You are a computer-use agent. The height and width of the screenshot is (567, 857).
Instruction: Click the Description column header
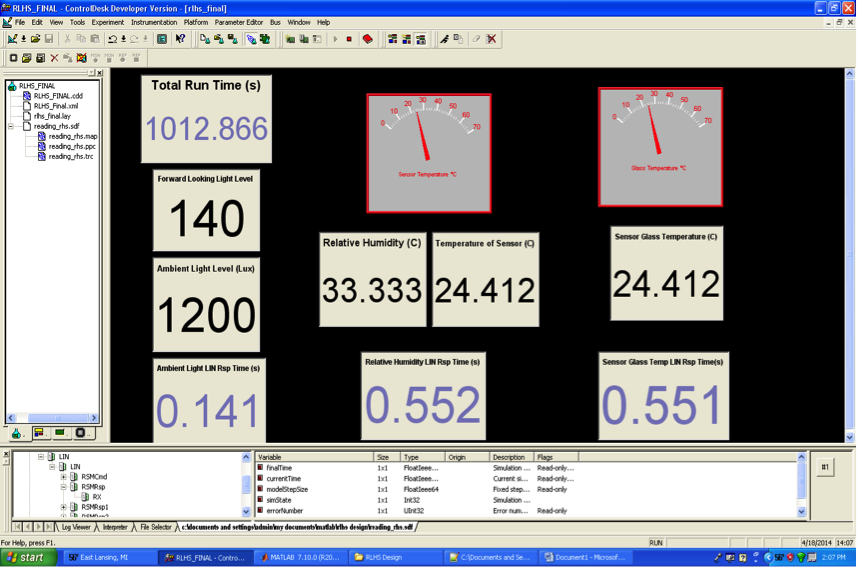(512, 457)
